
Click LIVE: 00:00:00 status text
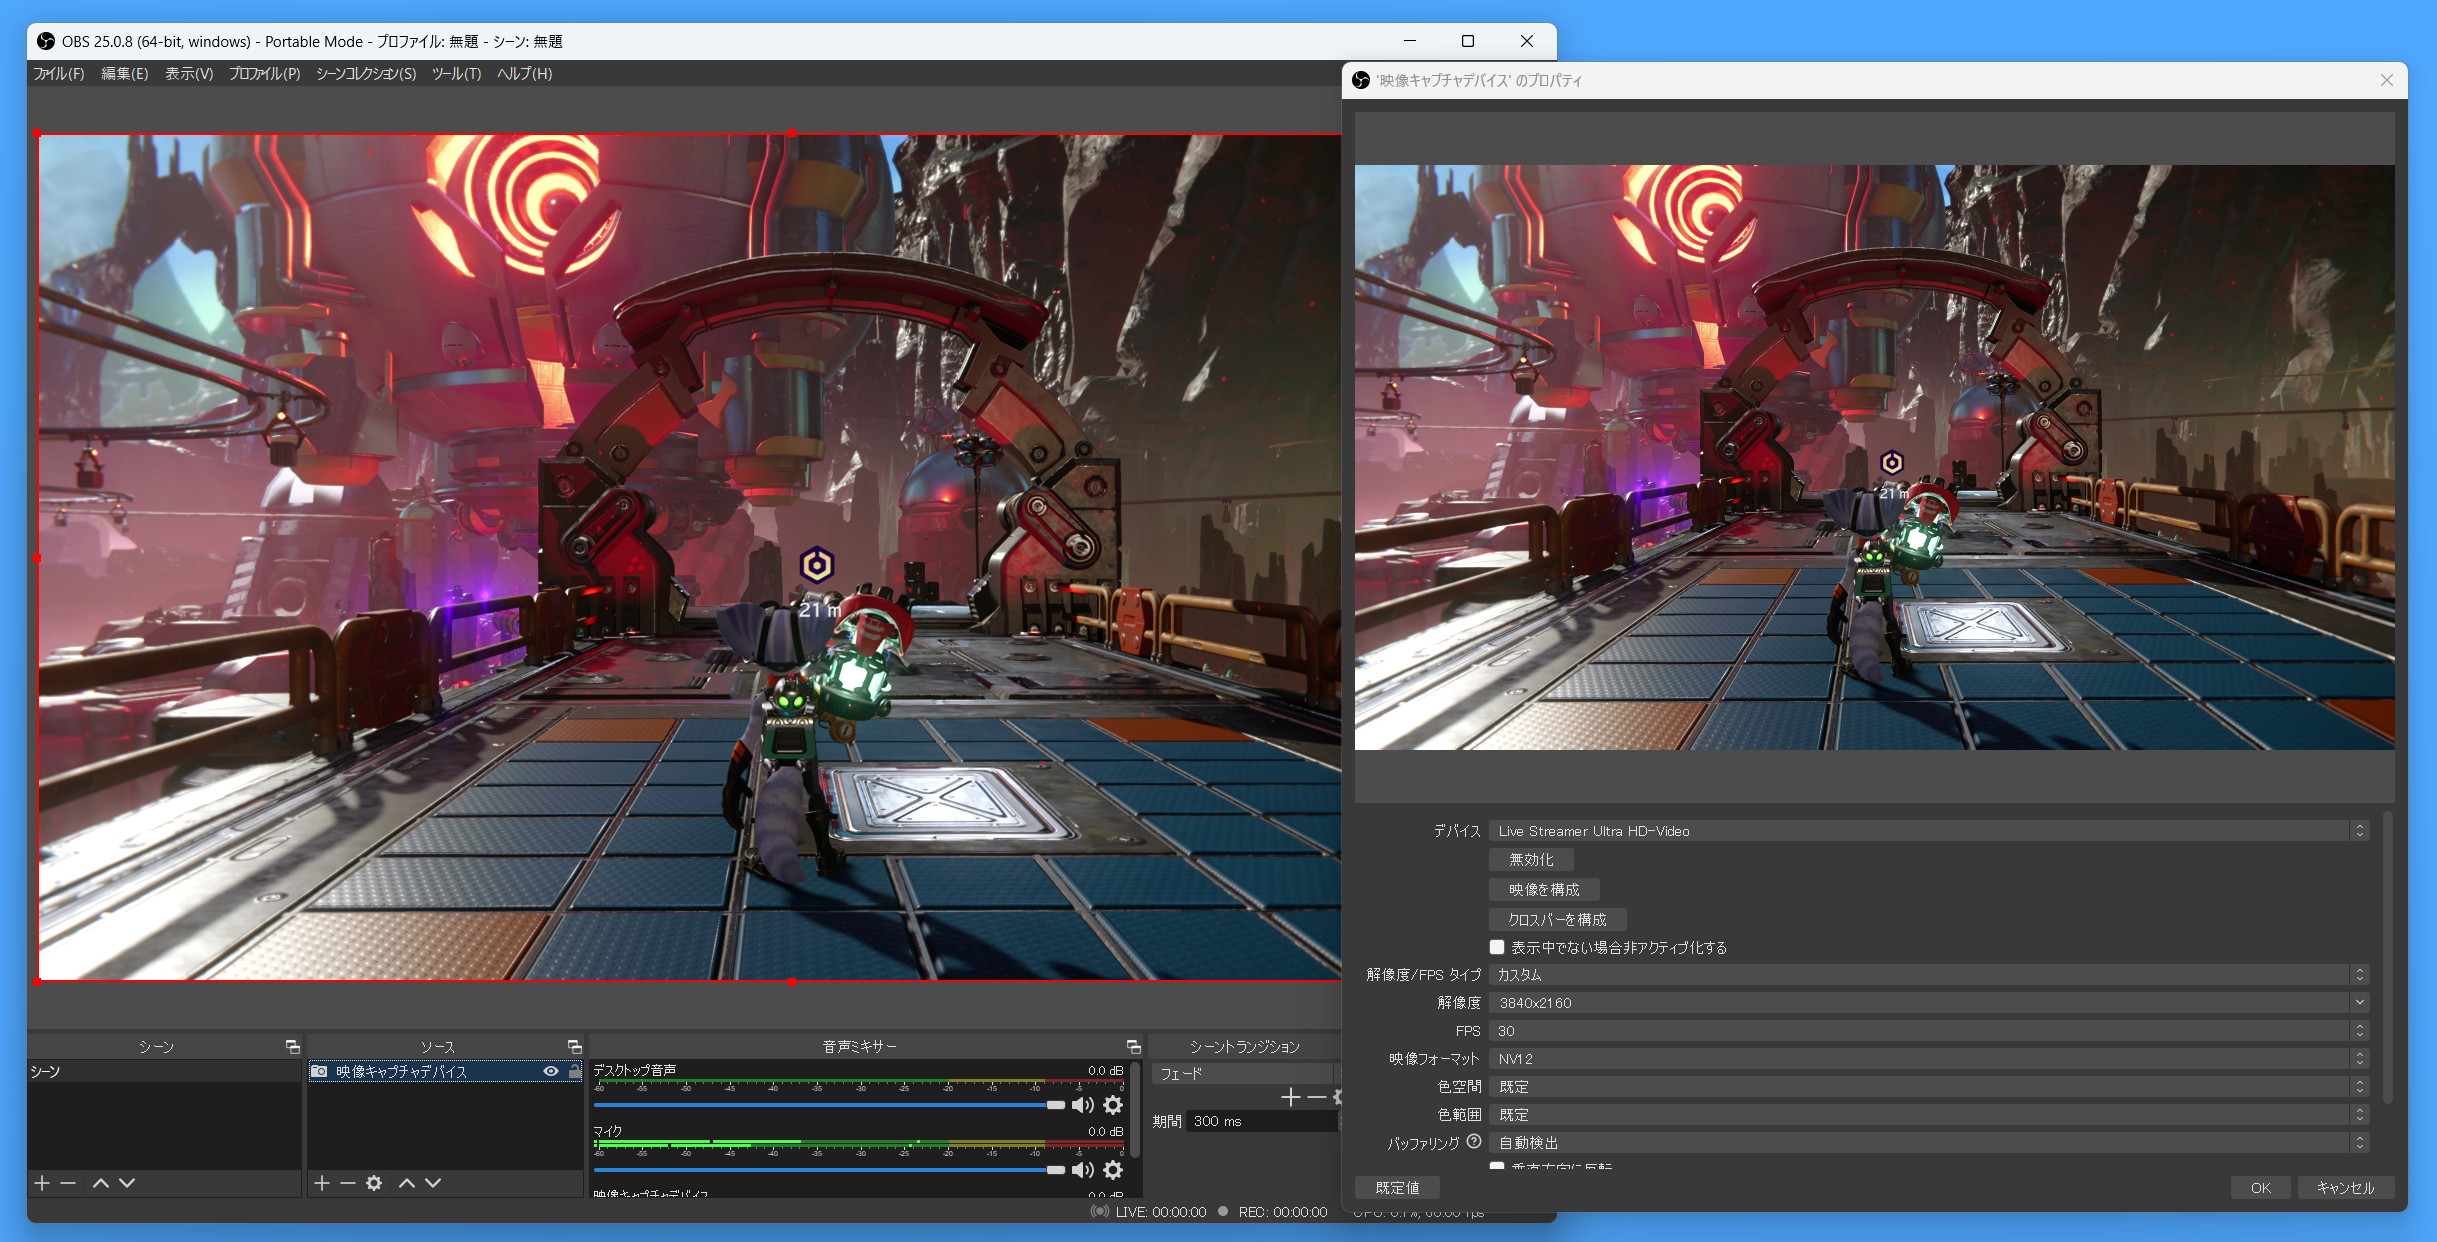coord(1160,1212)
